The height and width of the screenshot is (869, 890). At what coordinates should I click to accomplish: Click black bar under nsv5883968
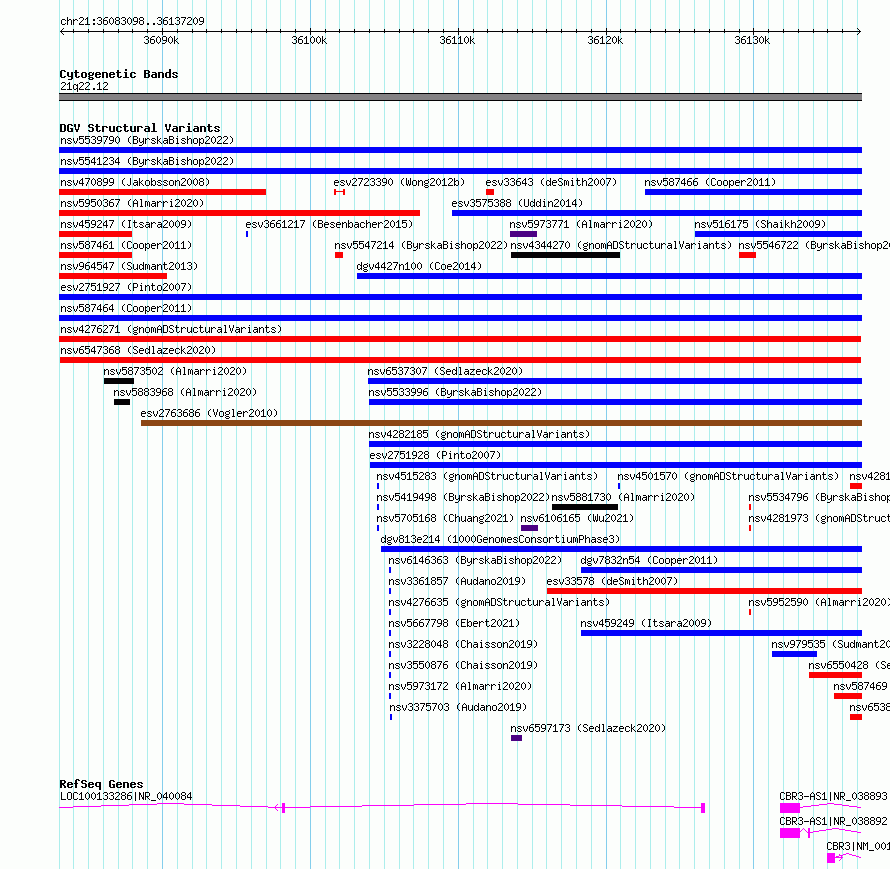click(x=122, y=402)
